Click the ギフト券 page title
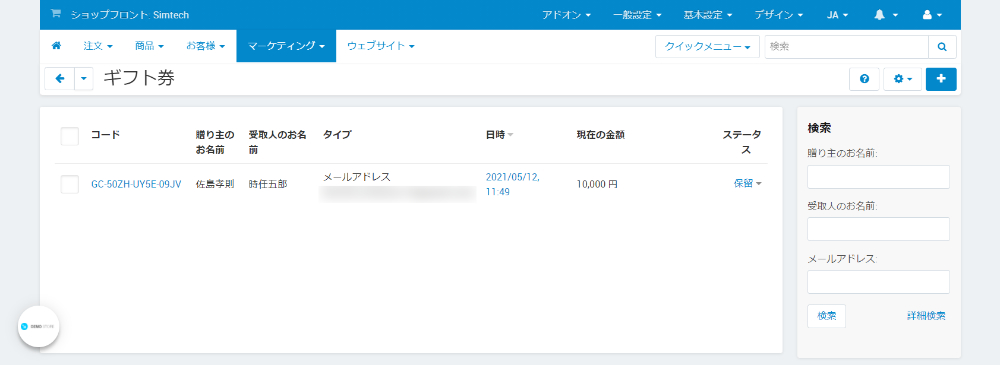 click(138, 78)
